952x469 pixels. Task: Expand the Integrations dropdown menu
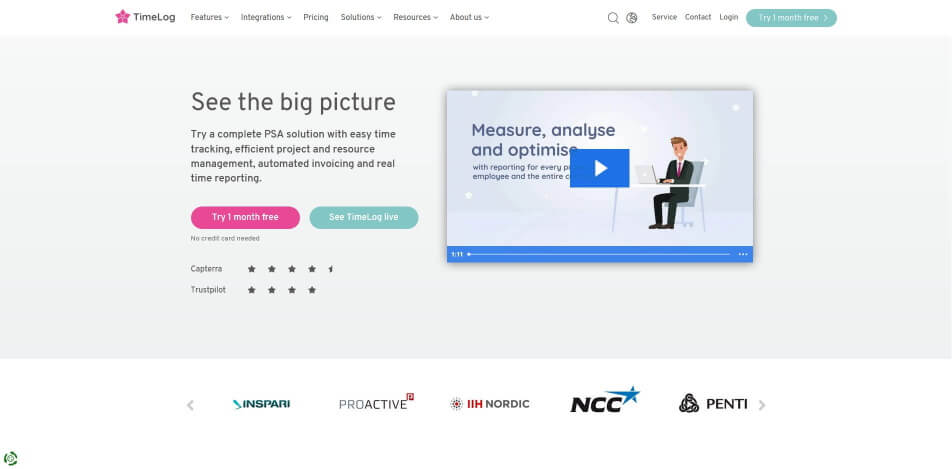(x=266, y=18)
